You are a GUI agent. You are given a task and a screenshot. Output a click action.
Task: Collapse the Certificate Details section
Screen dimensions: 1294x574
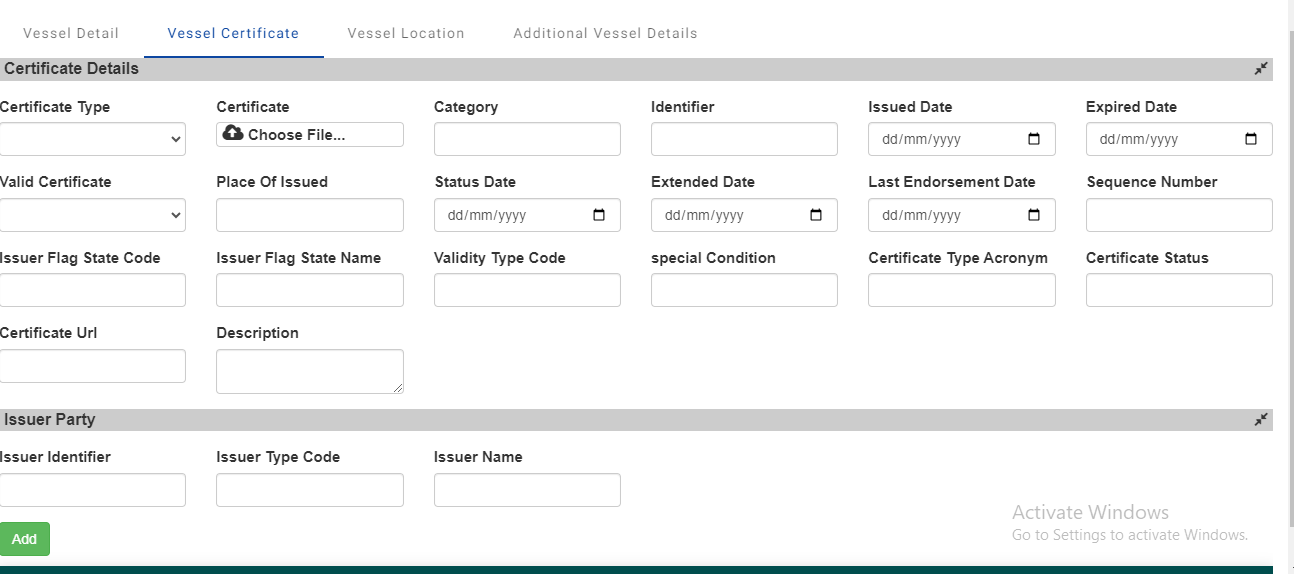1261,69
